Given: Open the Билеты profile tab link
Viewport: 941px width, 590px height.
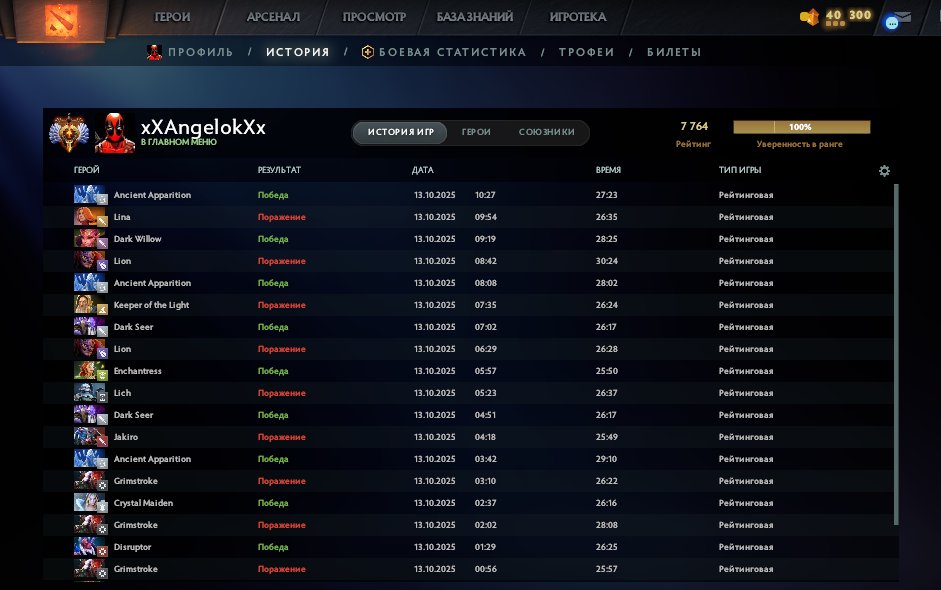Looking at the screenshot, I should tap(673, 52).
